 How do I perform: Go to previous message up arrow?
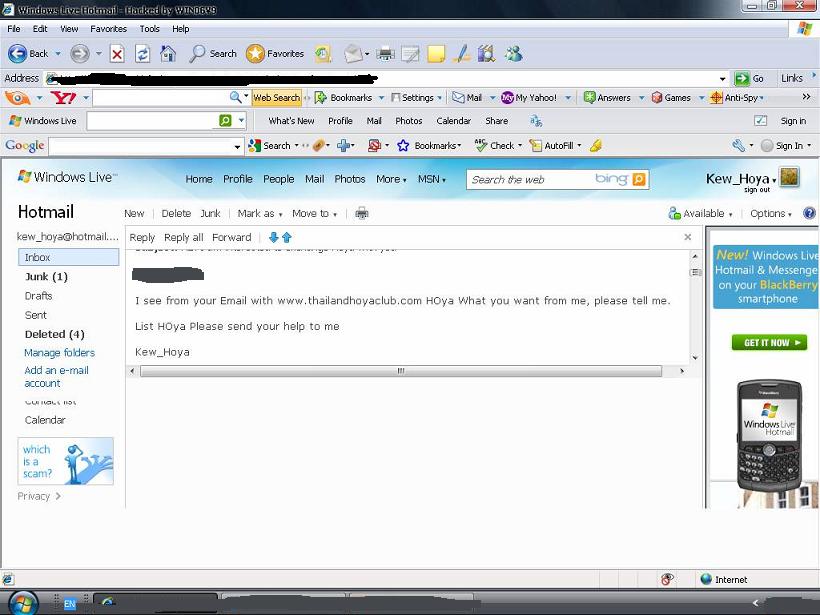click(x=287, y=237)
